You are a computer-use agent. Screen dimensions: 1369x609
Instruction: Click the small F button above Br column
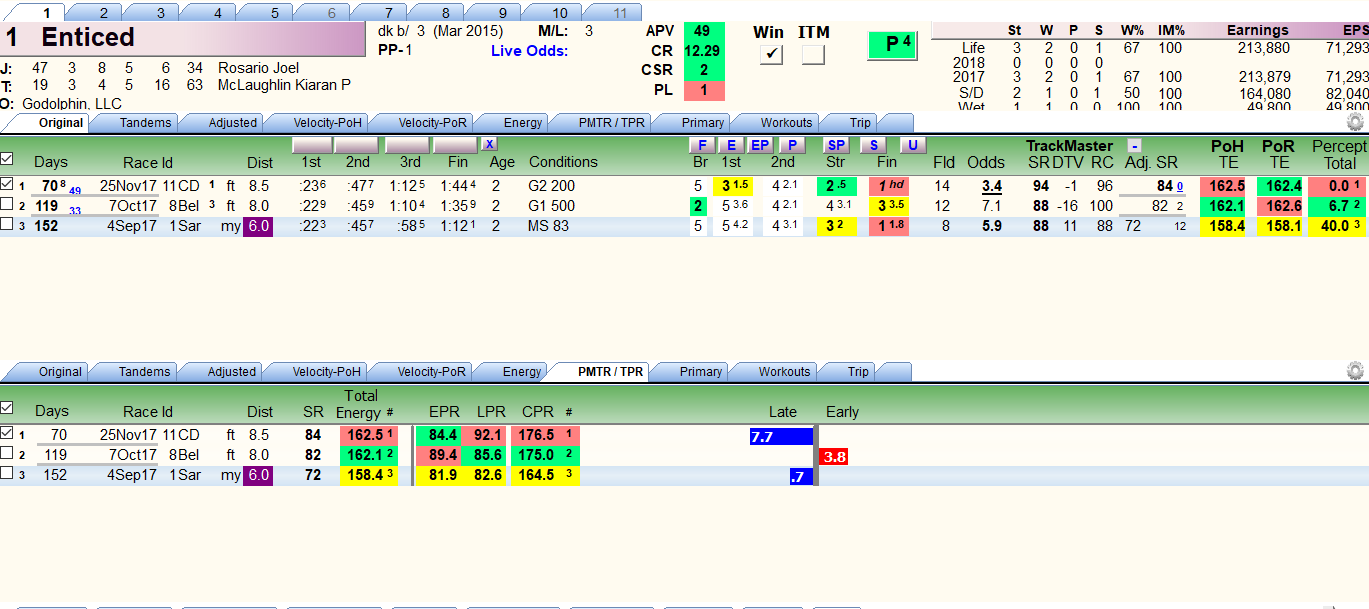pyautogui.click(x=703, y=145)
